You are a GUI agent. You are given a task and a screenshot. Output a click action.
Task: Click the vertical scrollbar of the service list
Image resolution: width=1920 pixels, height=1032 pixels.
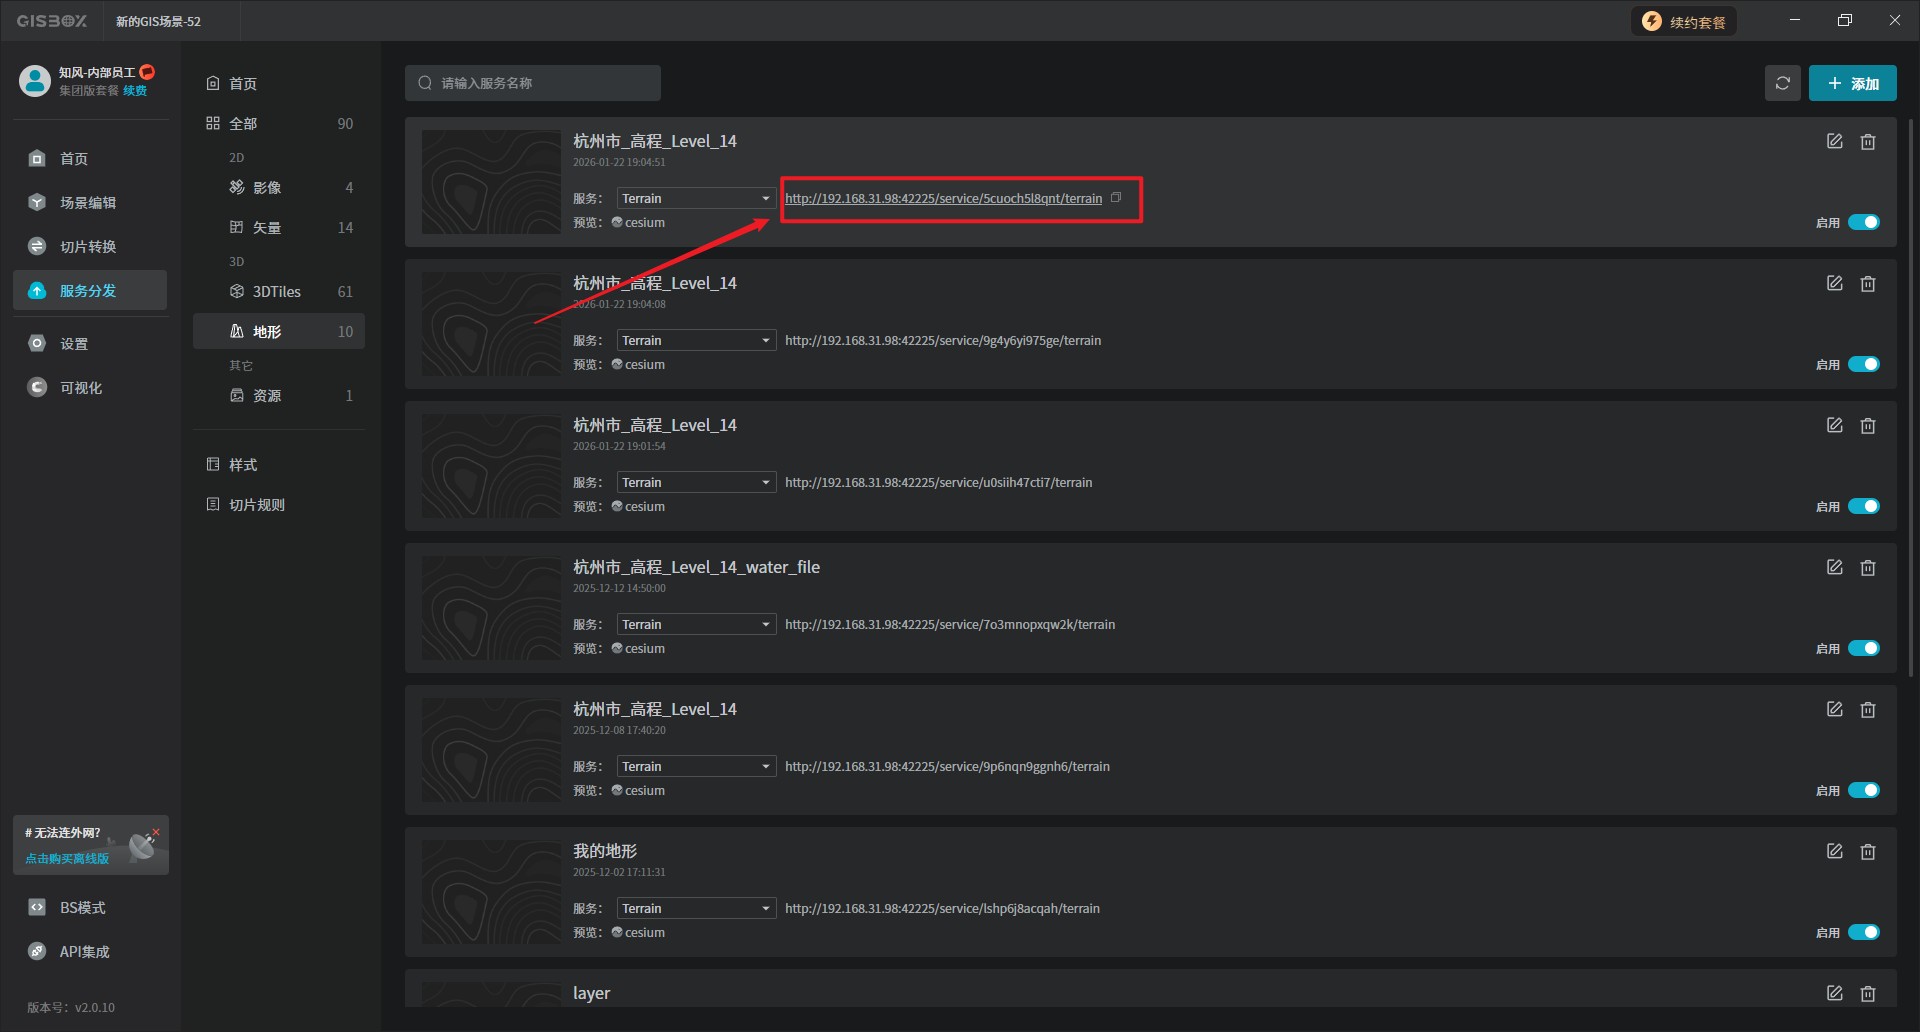(x=1911, y=400)
